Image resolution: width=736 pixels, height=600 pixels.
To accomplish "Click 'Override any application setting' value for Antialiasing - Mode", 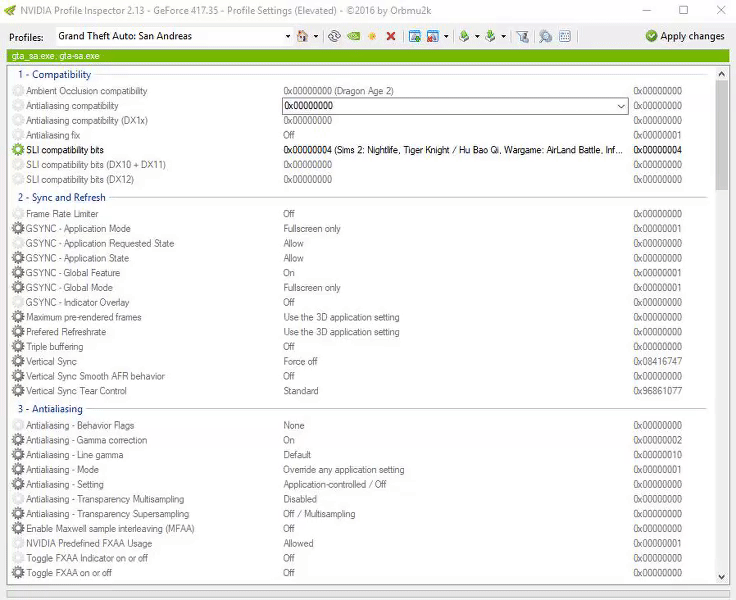I will [x=344, y=469].
